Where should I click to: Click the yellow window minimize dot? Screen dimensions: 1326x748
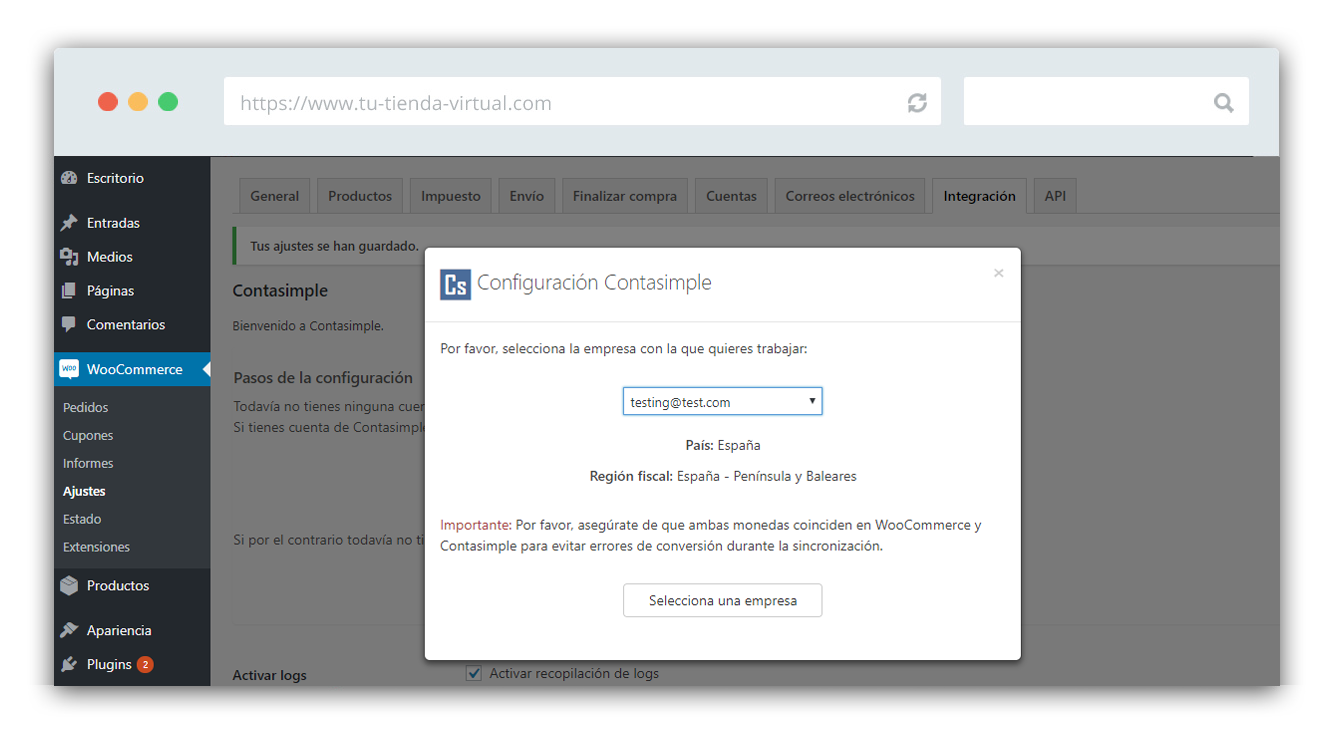tap(138, 102)
